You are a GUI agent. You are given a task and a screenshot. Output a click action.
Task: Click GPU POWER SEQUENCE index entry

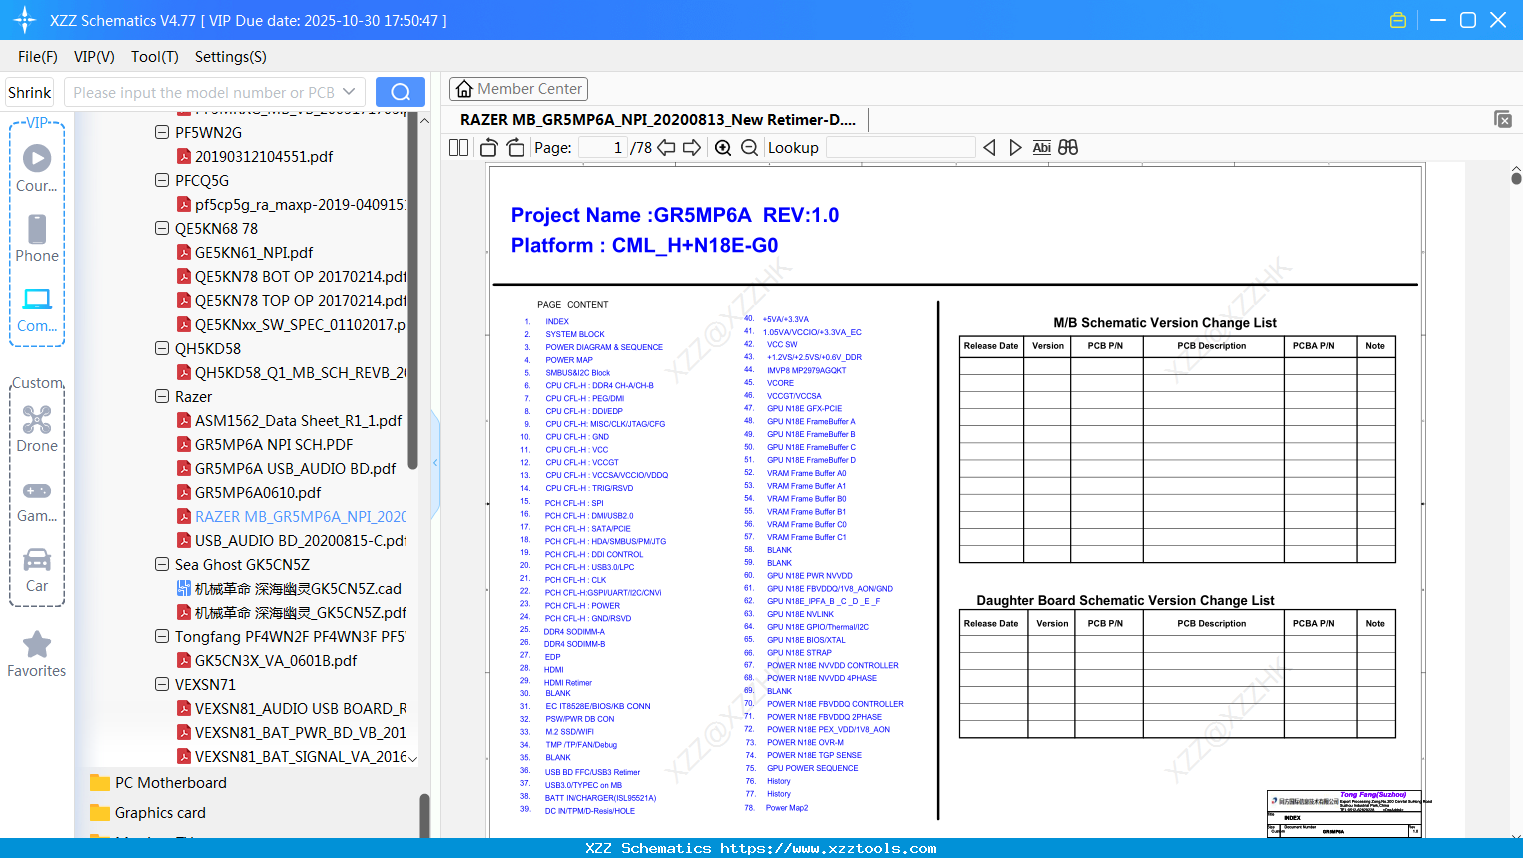812,768
